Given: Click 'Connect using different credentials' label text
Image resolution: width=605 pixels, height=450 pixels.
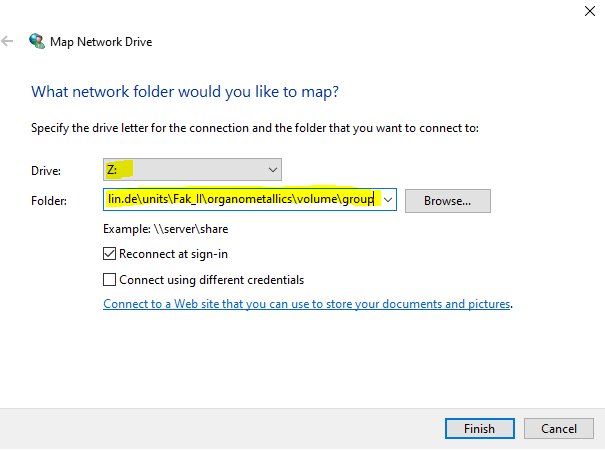Looking at the screenshot, I should pyautogui.click(x=211, y=279).
